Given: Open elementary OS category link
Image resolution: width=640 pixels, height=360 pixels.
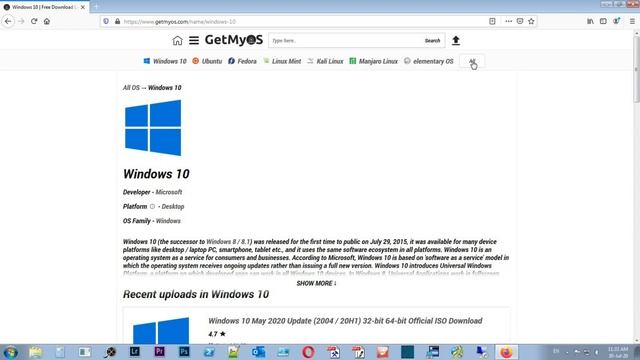Looking at the screenshot, I should (x=429, y=61).
